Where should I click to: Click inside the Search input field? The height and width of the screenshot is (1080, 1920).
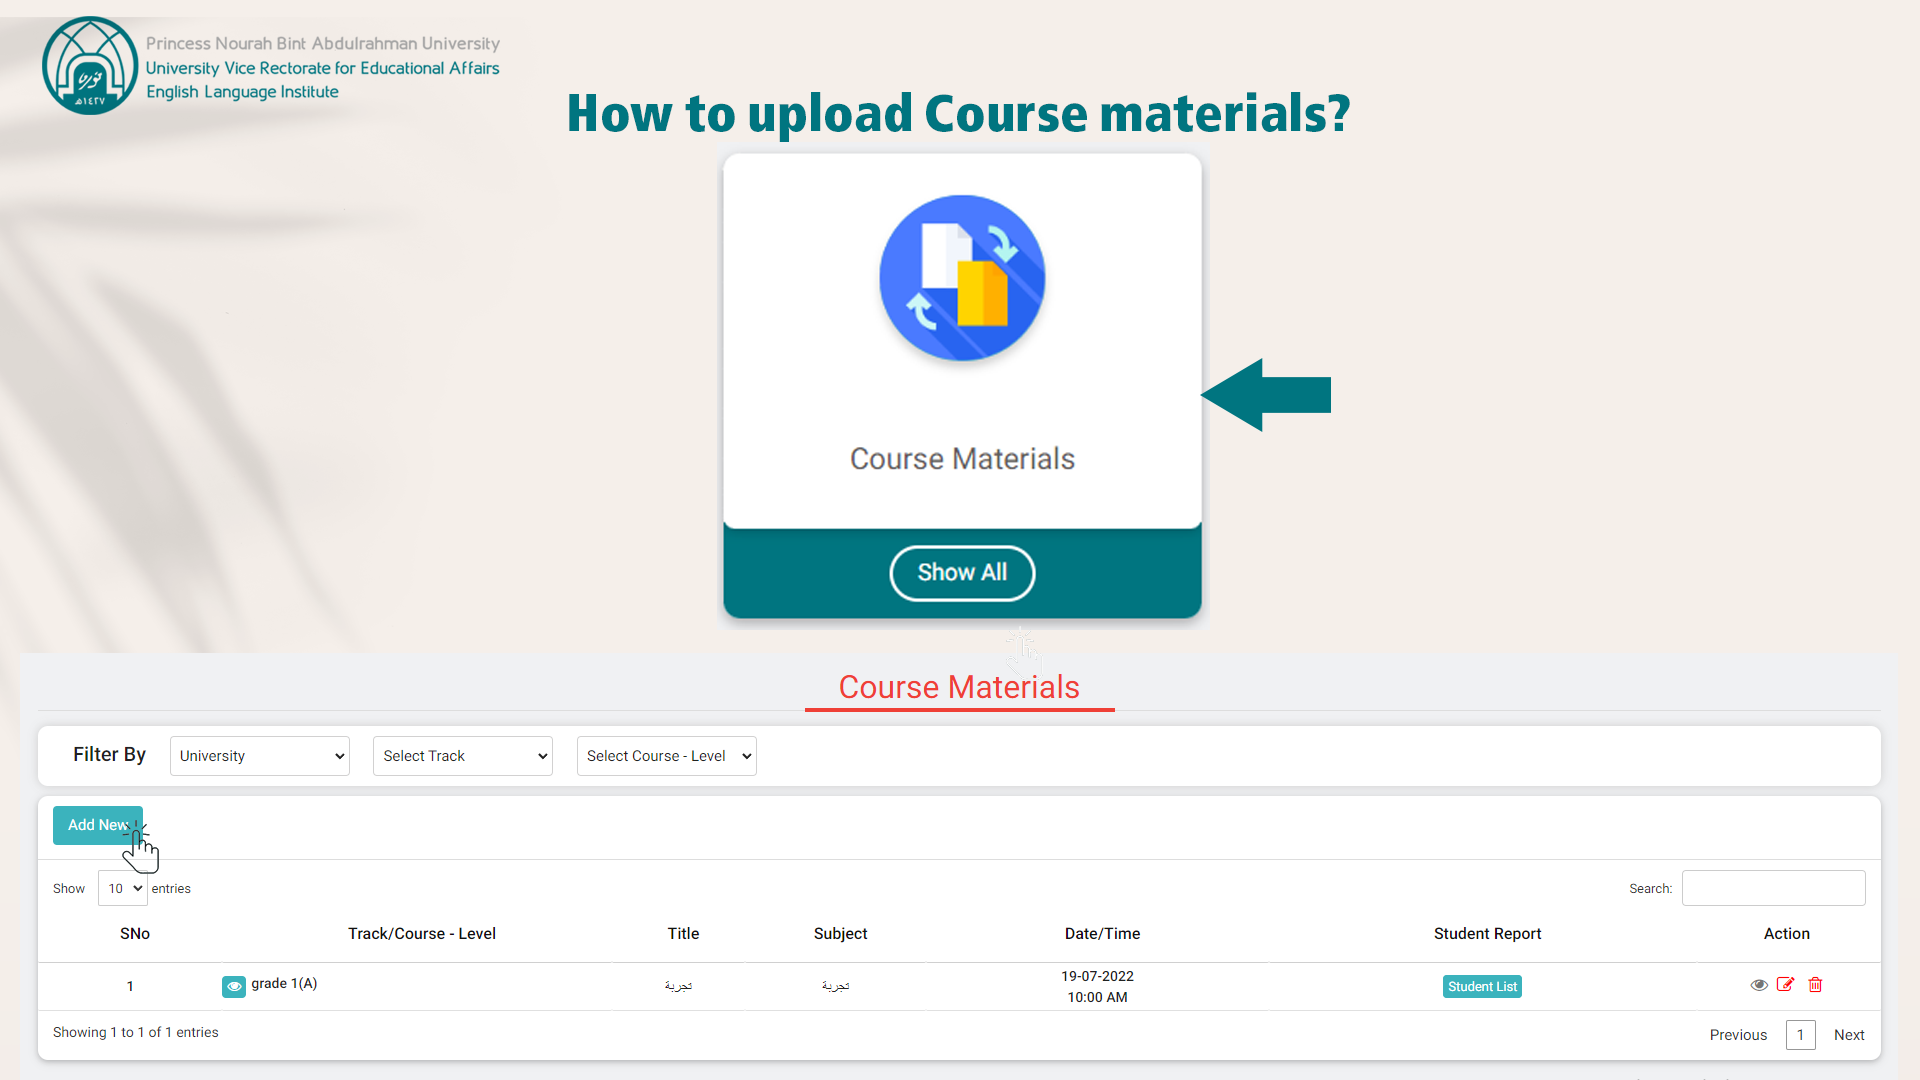(x=1773, y=888)
